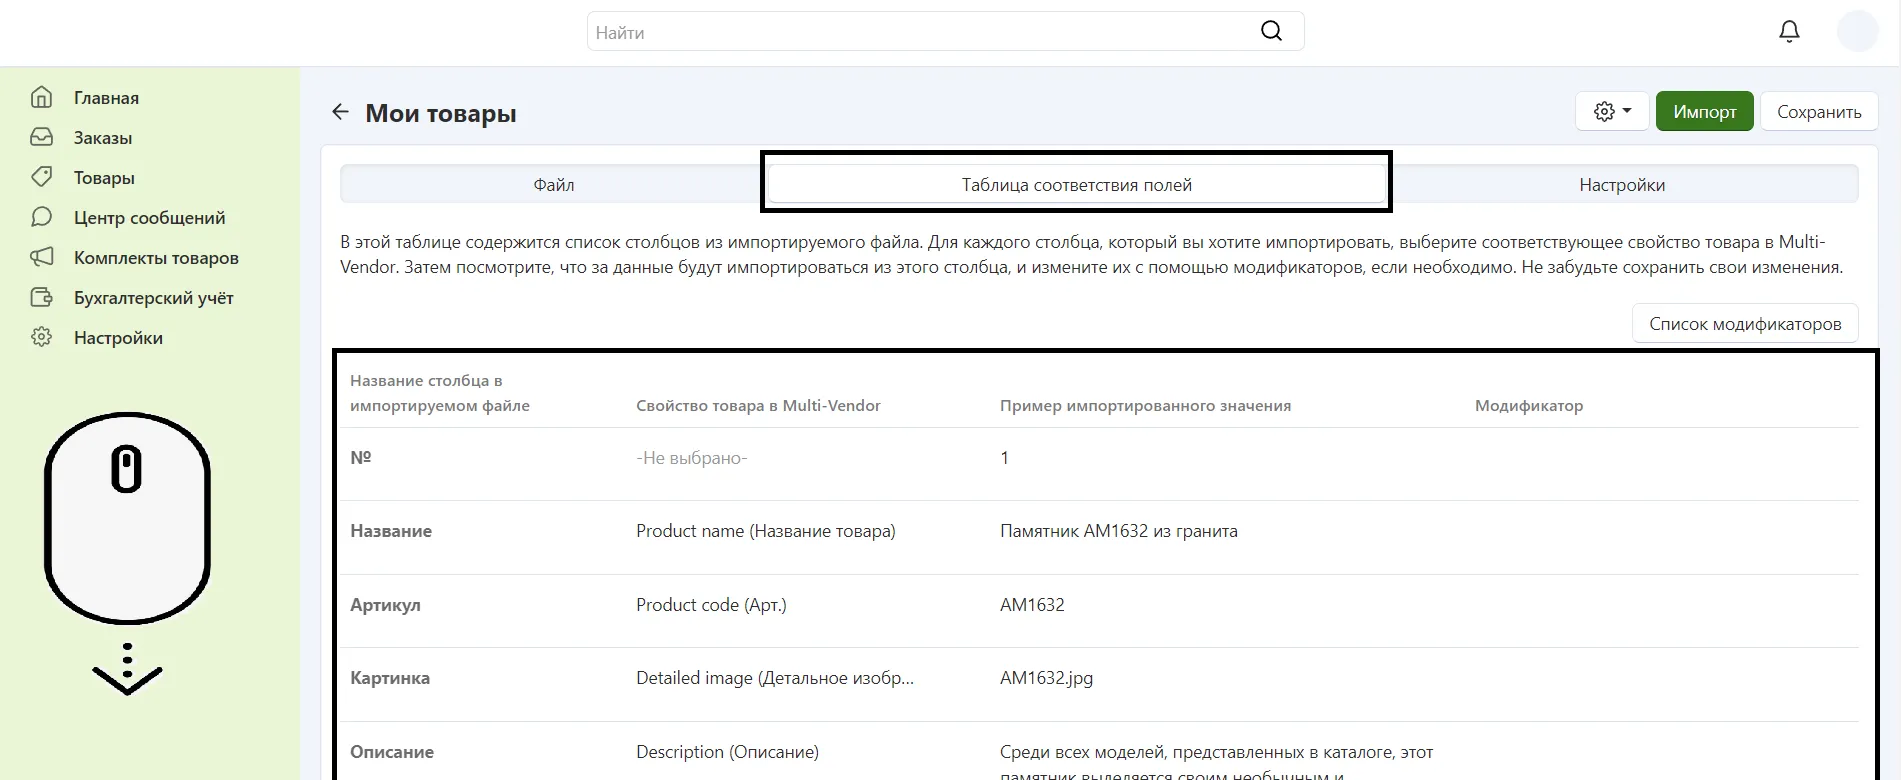The width and height of the screenshot is (1901, 780).
Task: Click the Товары tag icon
Action: [x=41, y=177]
